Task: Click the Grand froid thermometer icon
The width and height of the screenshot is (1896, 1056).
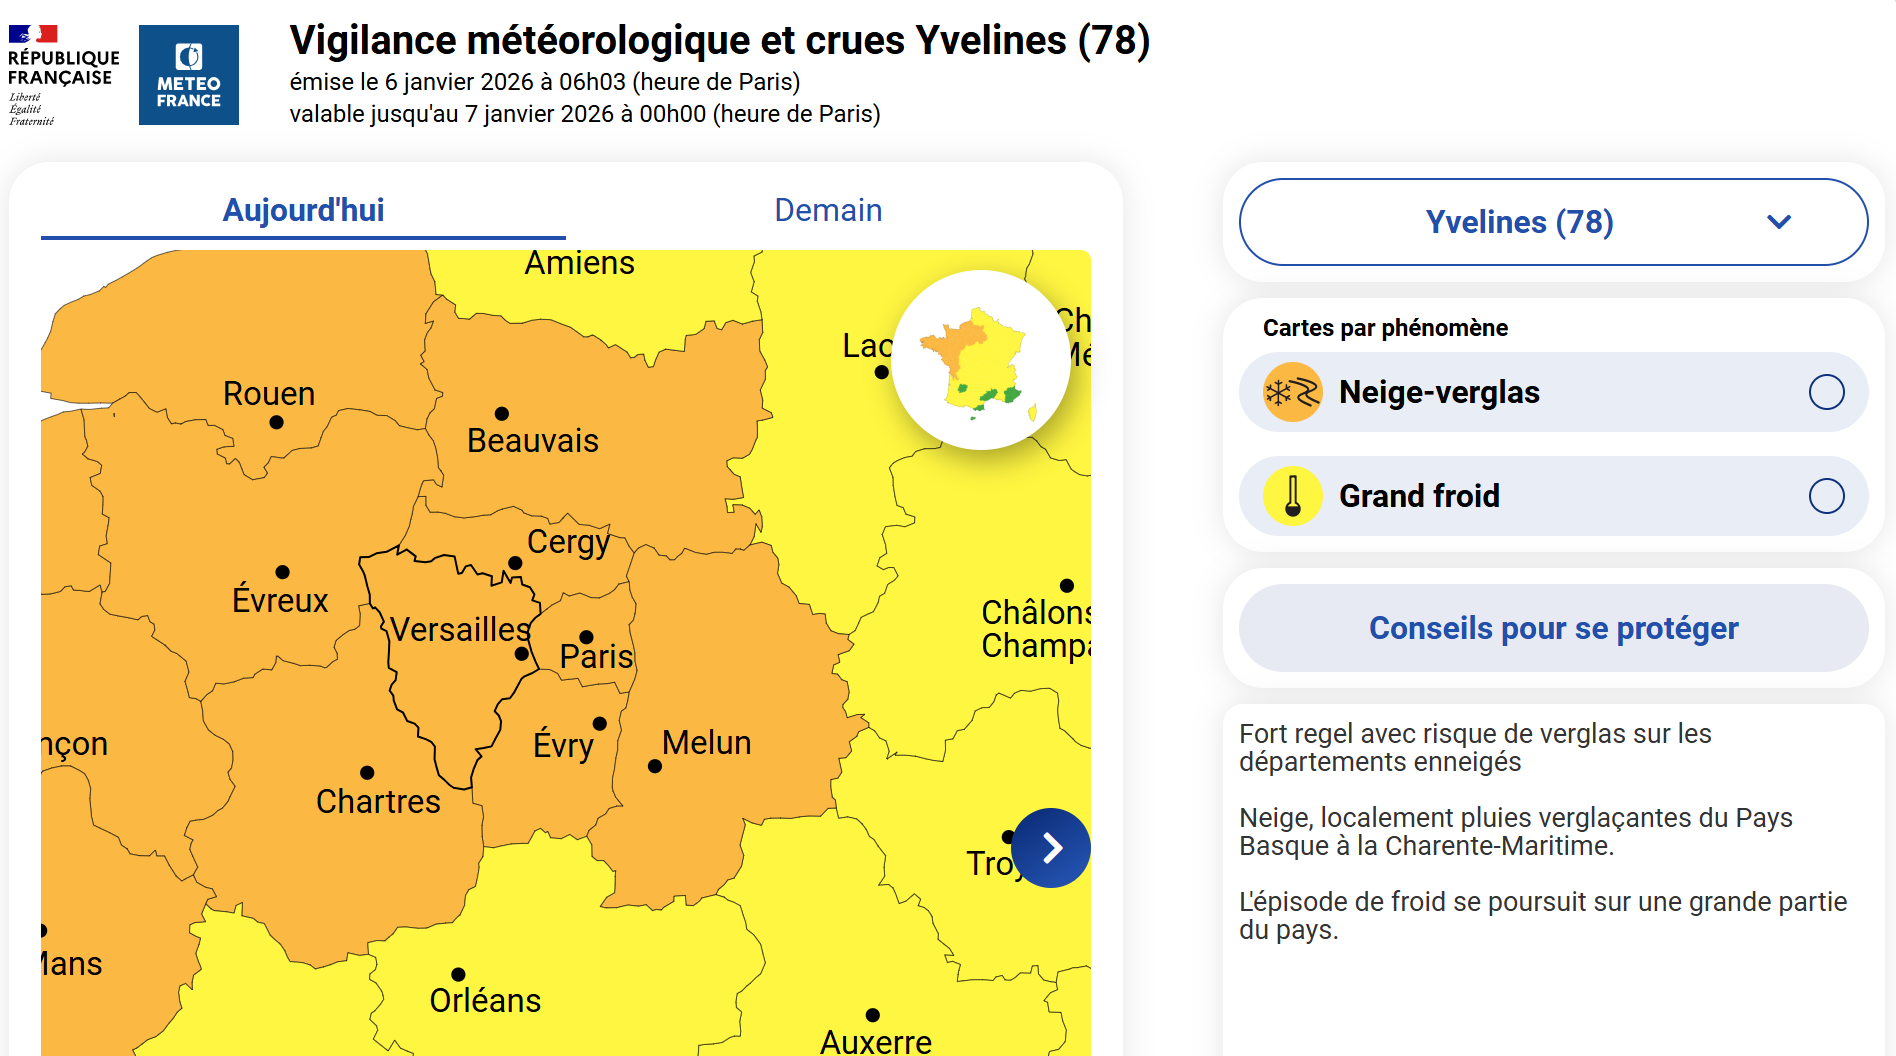Action: click(1292, 496)
